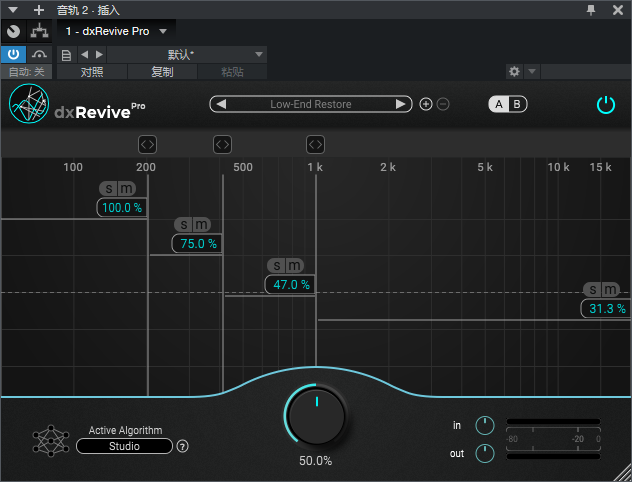Click the 自动: 关 automation button
632x482 pixels.
pos(26,72)
